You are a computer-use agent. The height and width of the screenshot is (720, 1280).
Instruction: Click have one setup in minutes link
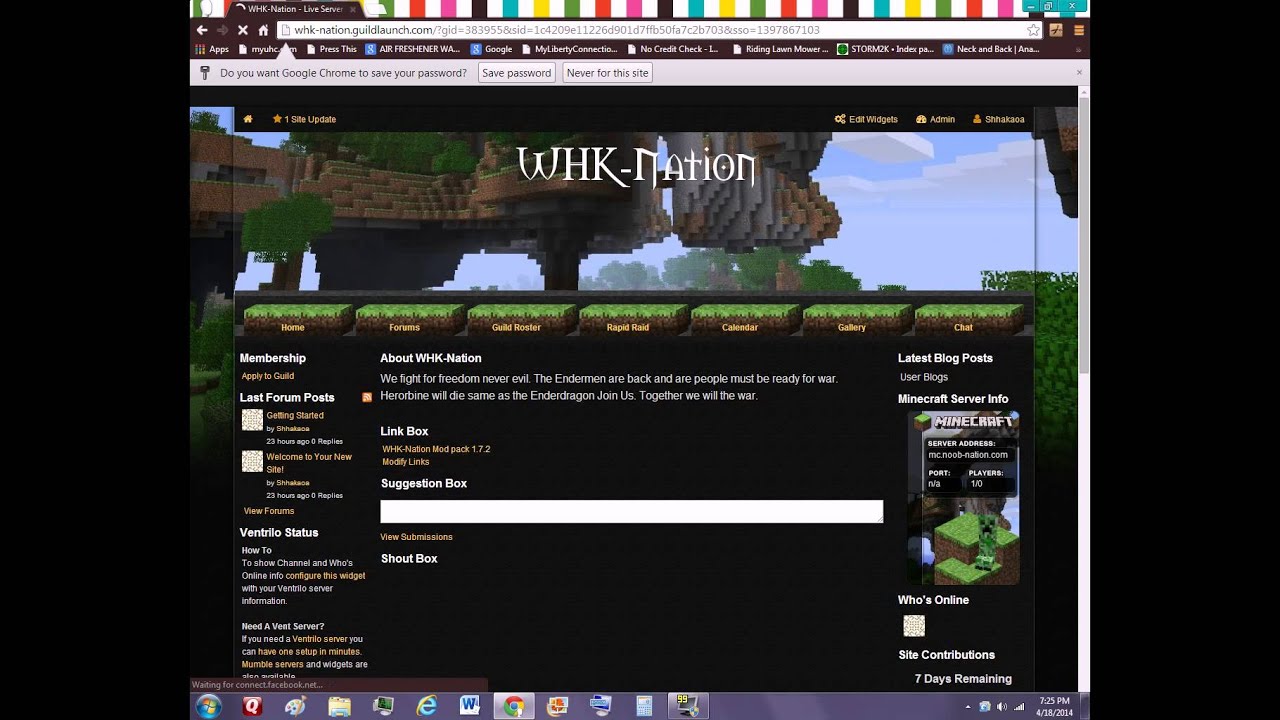pyautogui.click(x=309, y=652)
